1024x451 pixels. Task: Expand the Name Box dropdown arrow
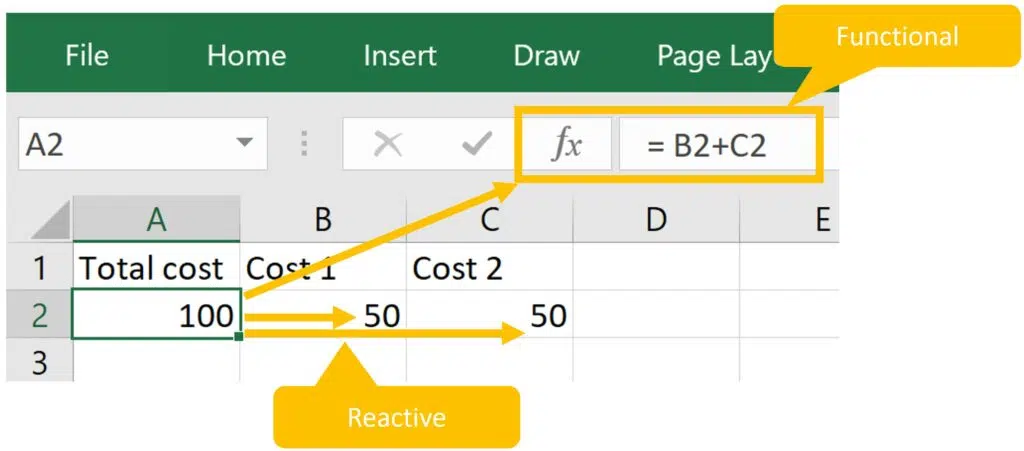(244, 144)
